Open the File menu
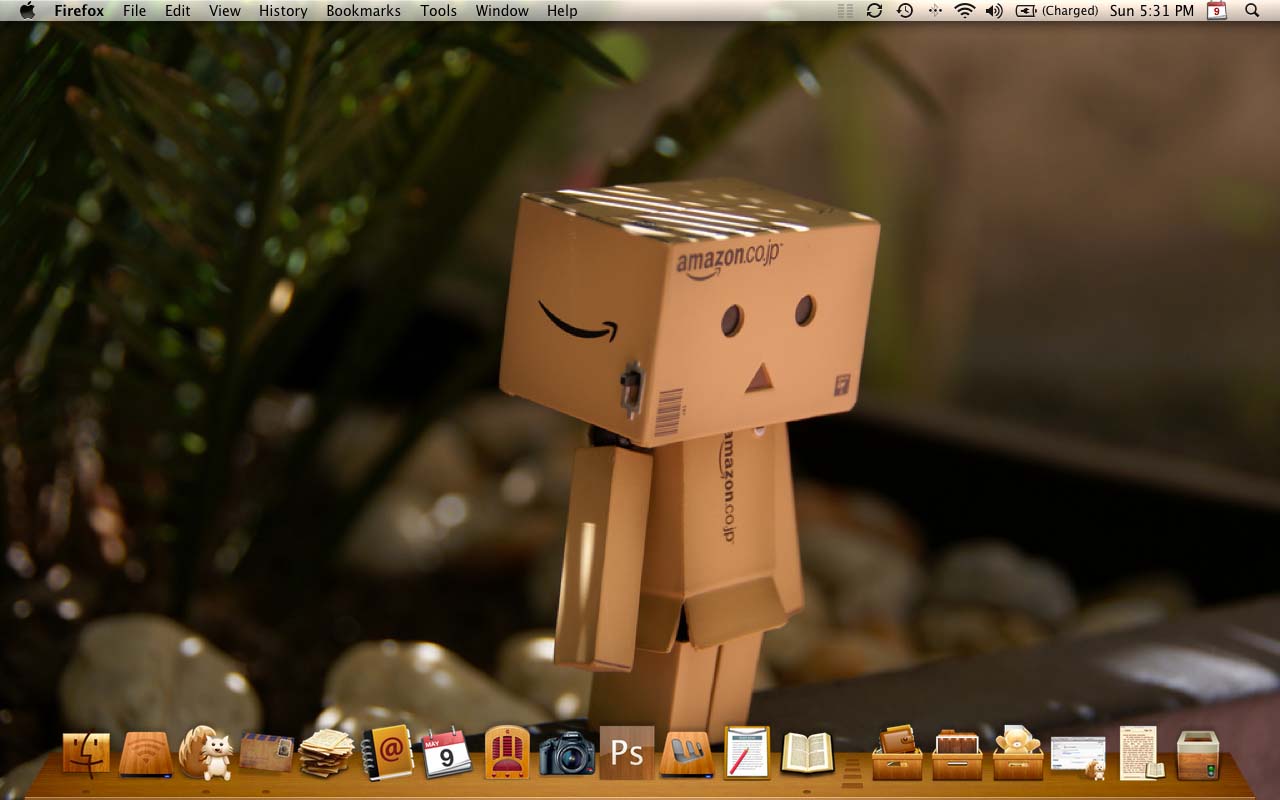 pyautogui.click(x=134, y=11)
